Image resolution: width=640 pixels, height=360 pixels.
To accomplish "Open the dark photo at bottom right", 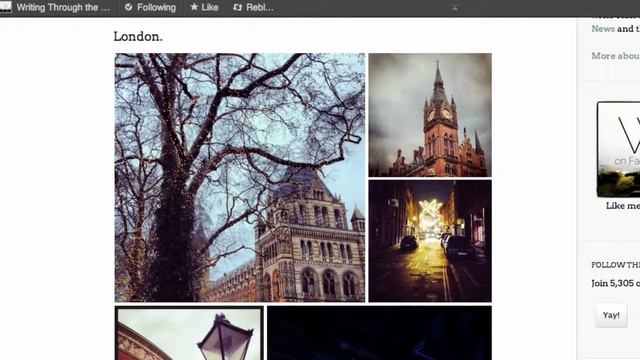I will (380, 333).
